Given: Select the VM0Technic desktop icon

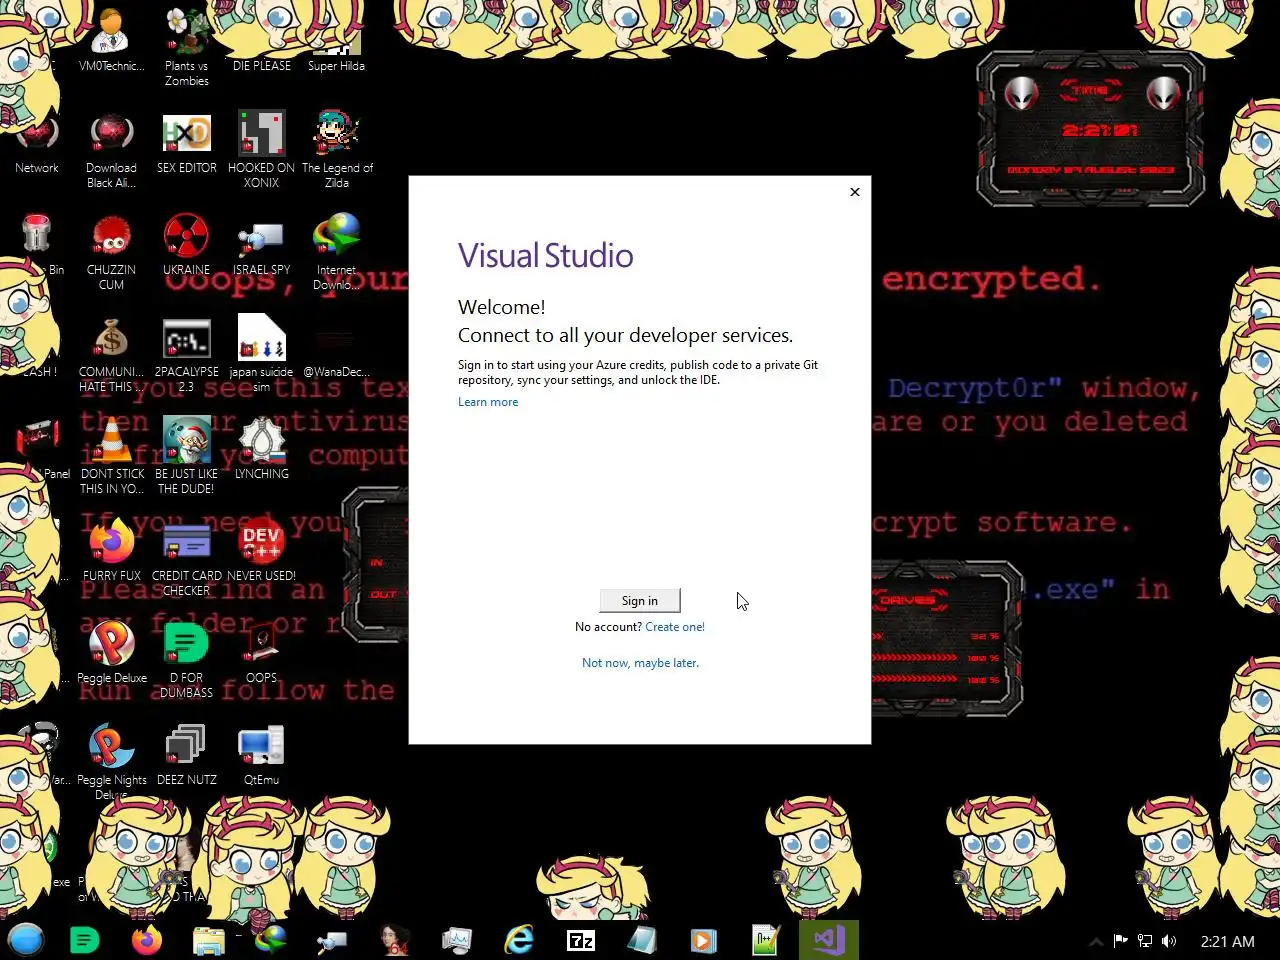Looking at the screenshot, I should (x=111, y=40).
